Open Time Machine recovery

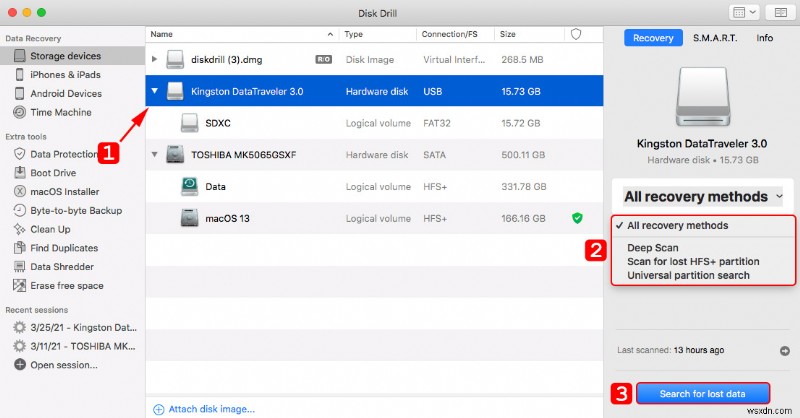click(61, 112)
